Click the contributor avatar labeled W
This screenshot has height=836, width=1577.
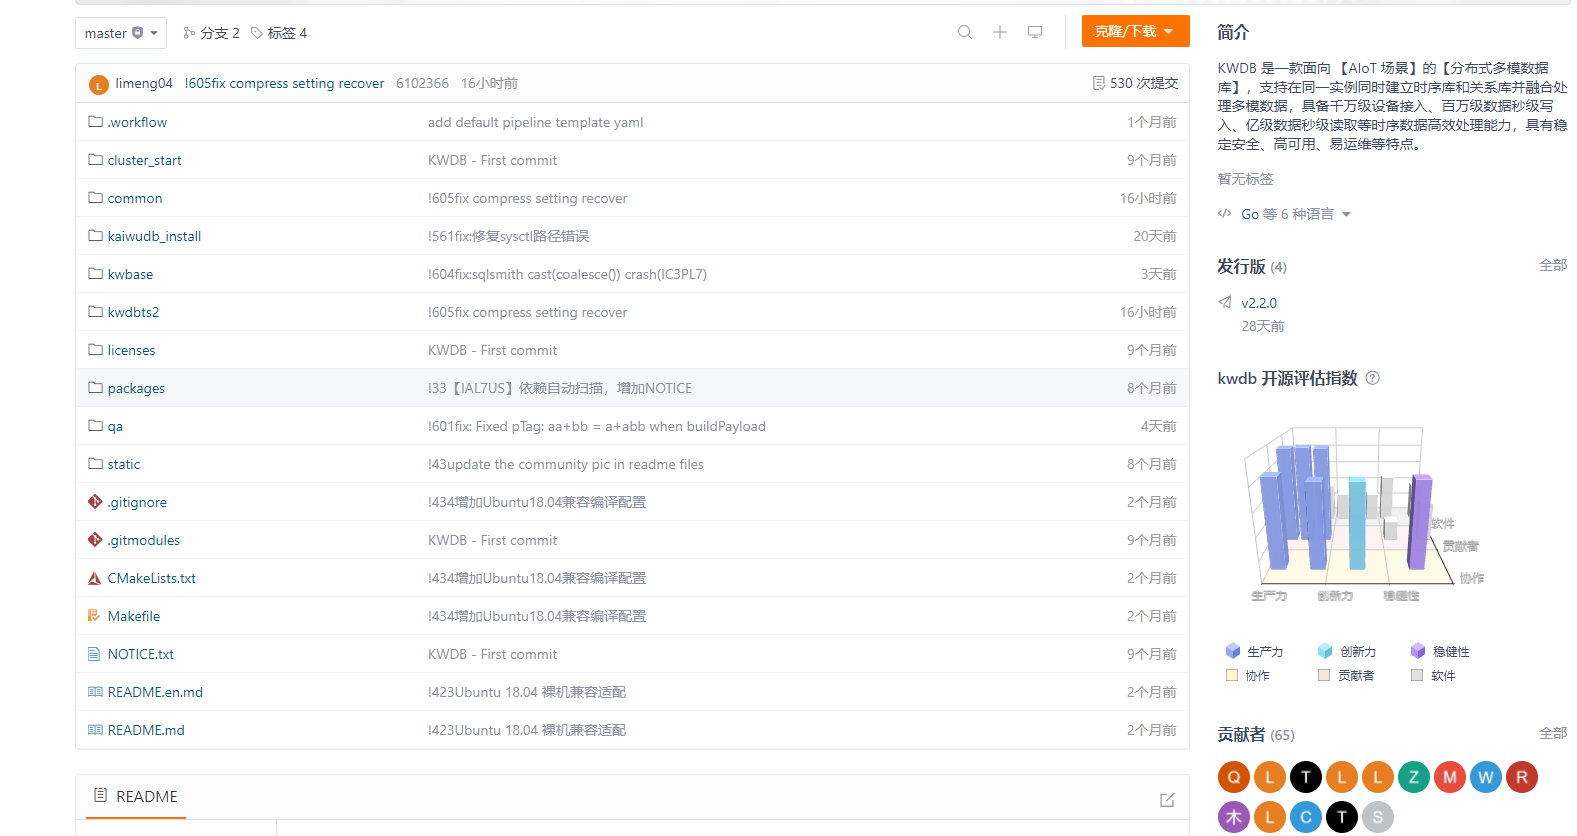pyautogui.click(x=1486, y=777)
